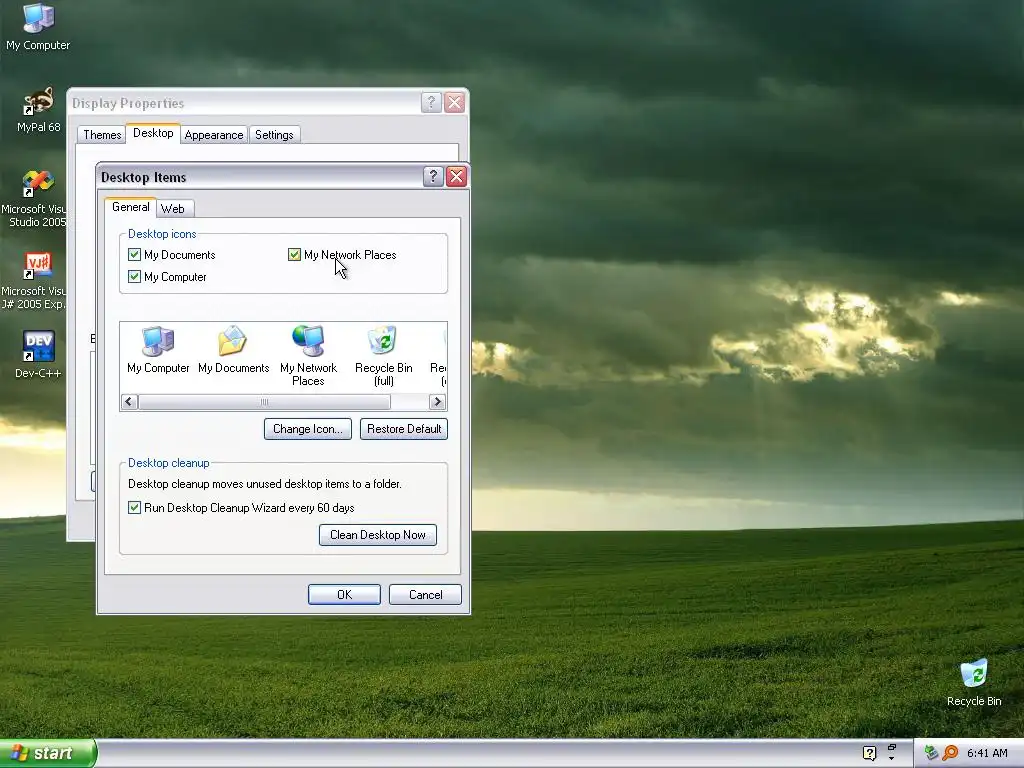Click the My Computer desktop shortcut
Image resolution: width=1024 pixels, height=768 pixels.
click(38, 27)
